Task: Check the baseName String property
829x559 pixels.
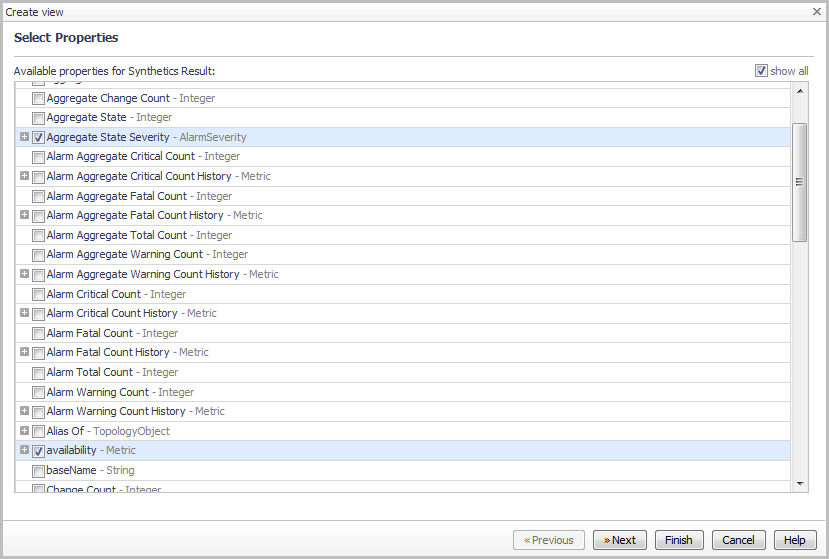Action: coord(38,470)
